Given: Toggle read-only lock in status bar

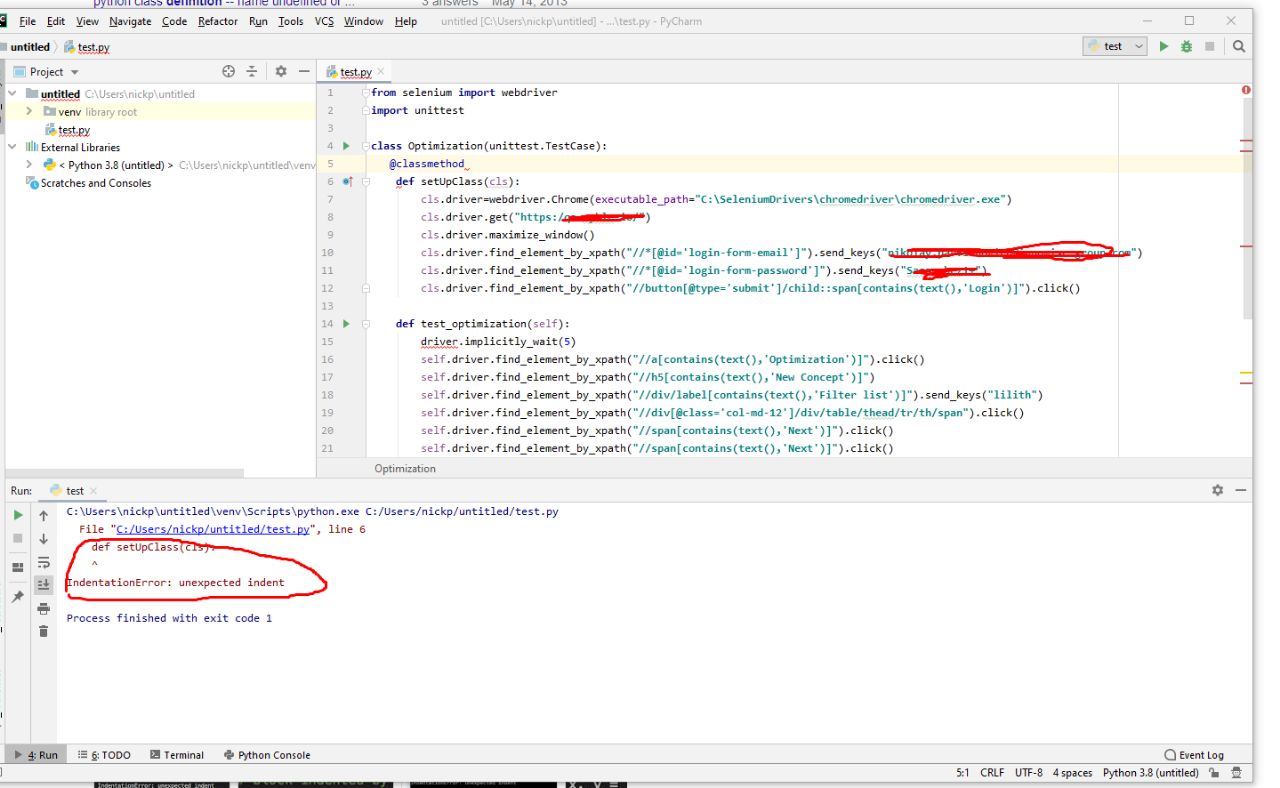Looking at the screenshot, I should click(1214, 772).
